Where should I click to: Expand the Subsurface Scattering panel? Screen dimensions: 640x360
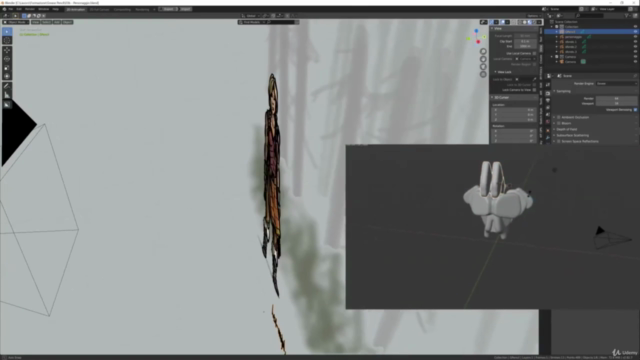[x=572, y=135]
